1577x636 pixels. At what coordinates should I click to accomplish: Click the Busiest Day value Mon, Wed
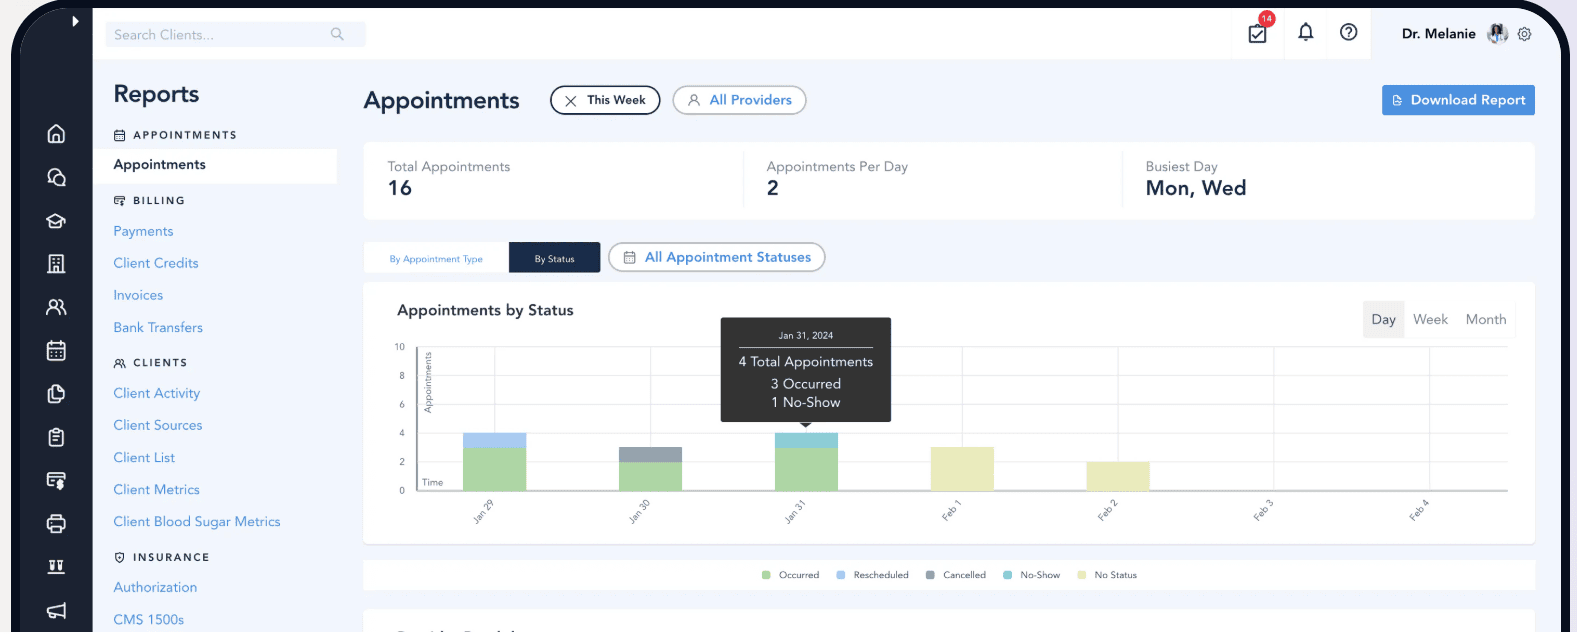[x=1196, y=188]
